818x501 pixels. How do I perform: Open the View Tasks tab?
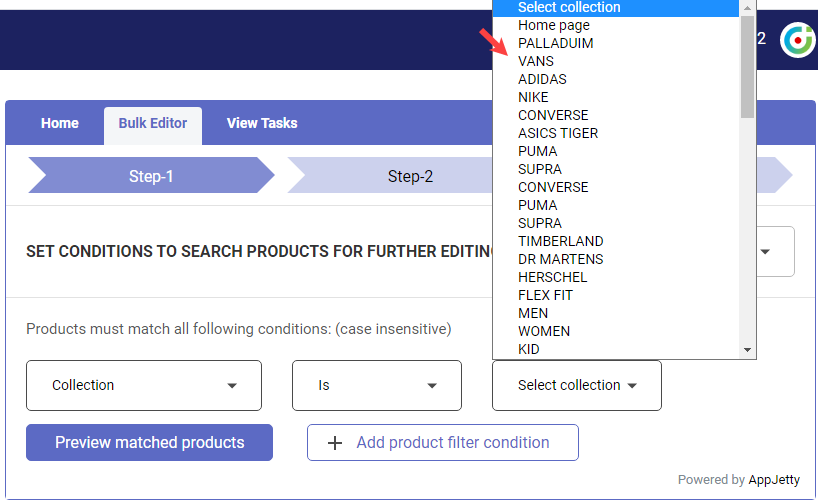[x=262, y=123]
